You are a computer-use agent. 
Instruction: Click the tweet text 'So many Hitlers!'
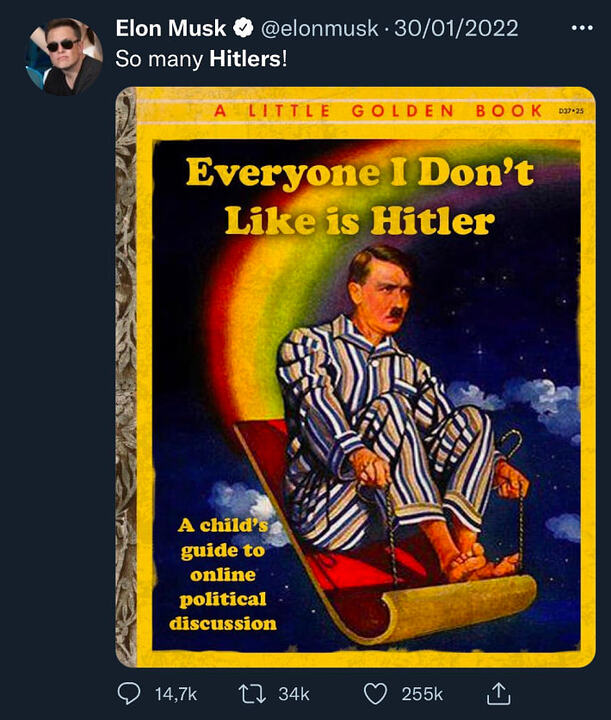[x=201, y=59]
